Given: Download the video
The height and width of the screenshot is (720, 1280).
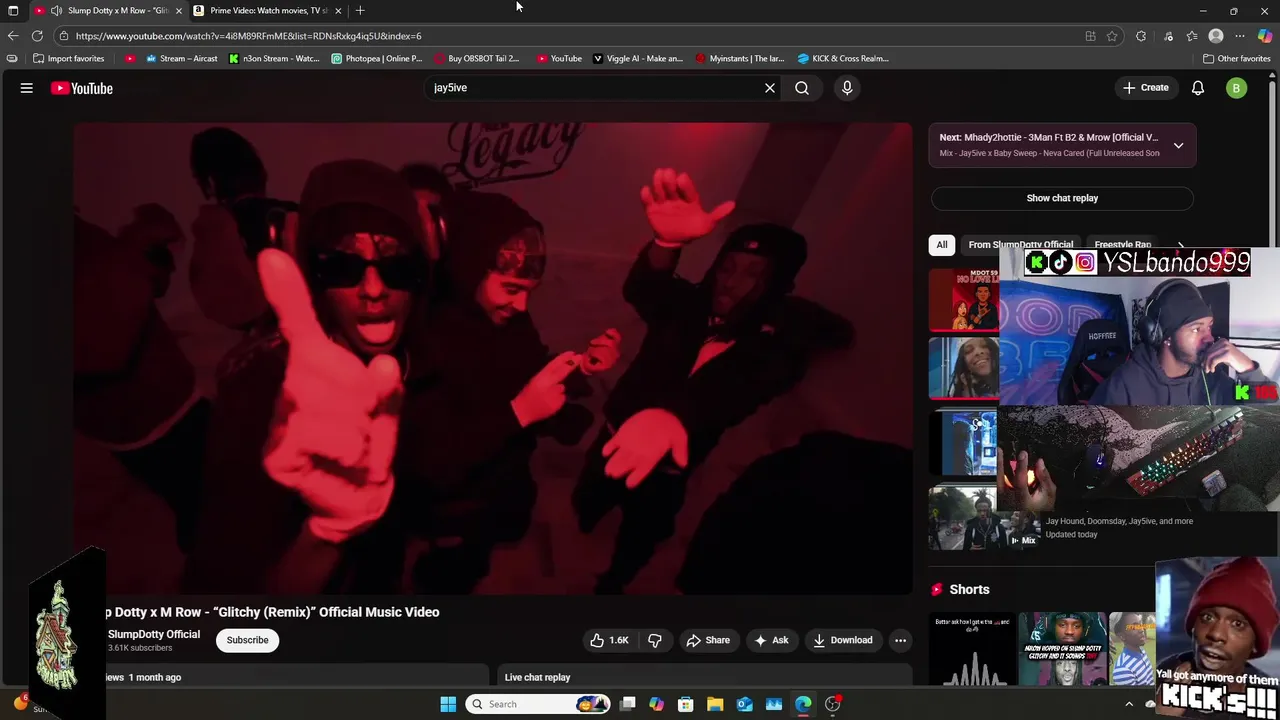Looking at the screenshot, I should (x=842, y=640).
